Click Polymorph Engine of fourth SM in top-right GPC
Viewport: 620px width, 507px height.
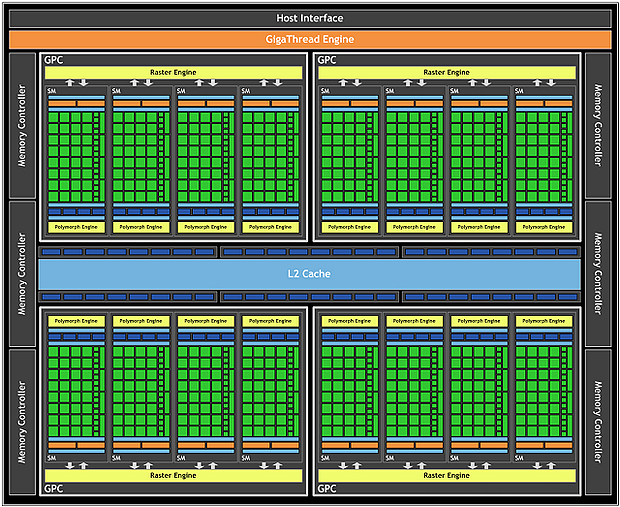click(x=544, y=227)
